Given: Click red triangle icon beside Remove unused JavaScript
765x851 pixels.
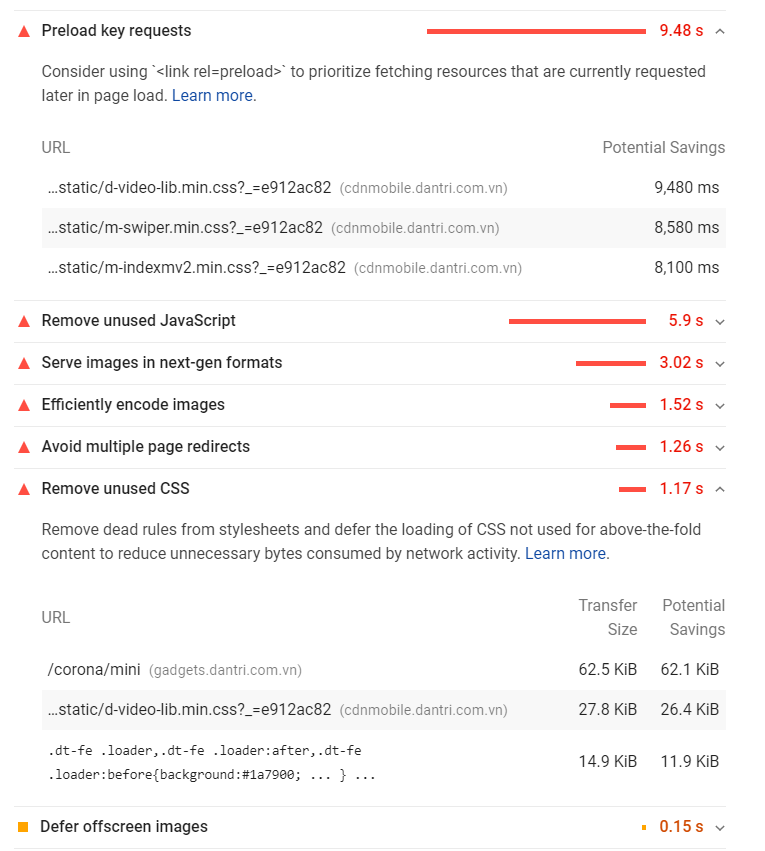Looking at the screenshot, I should tap(24, 321).
